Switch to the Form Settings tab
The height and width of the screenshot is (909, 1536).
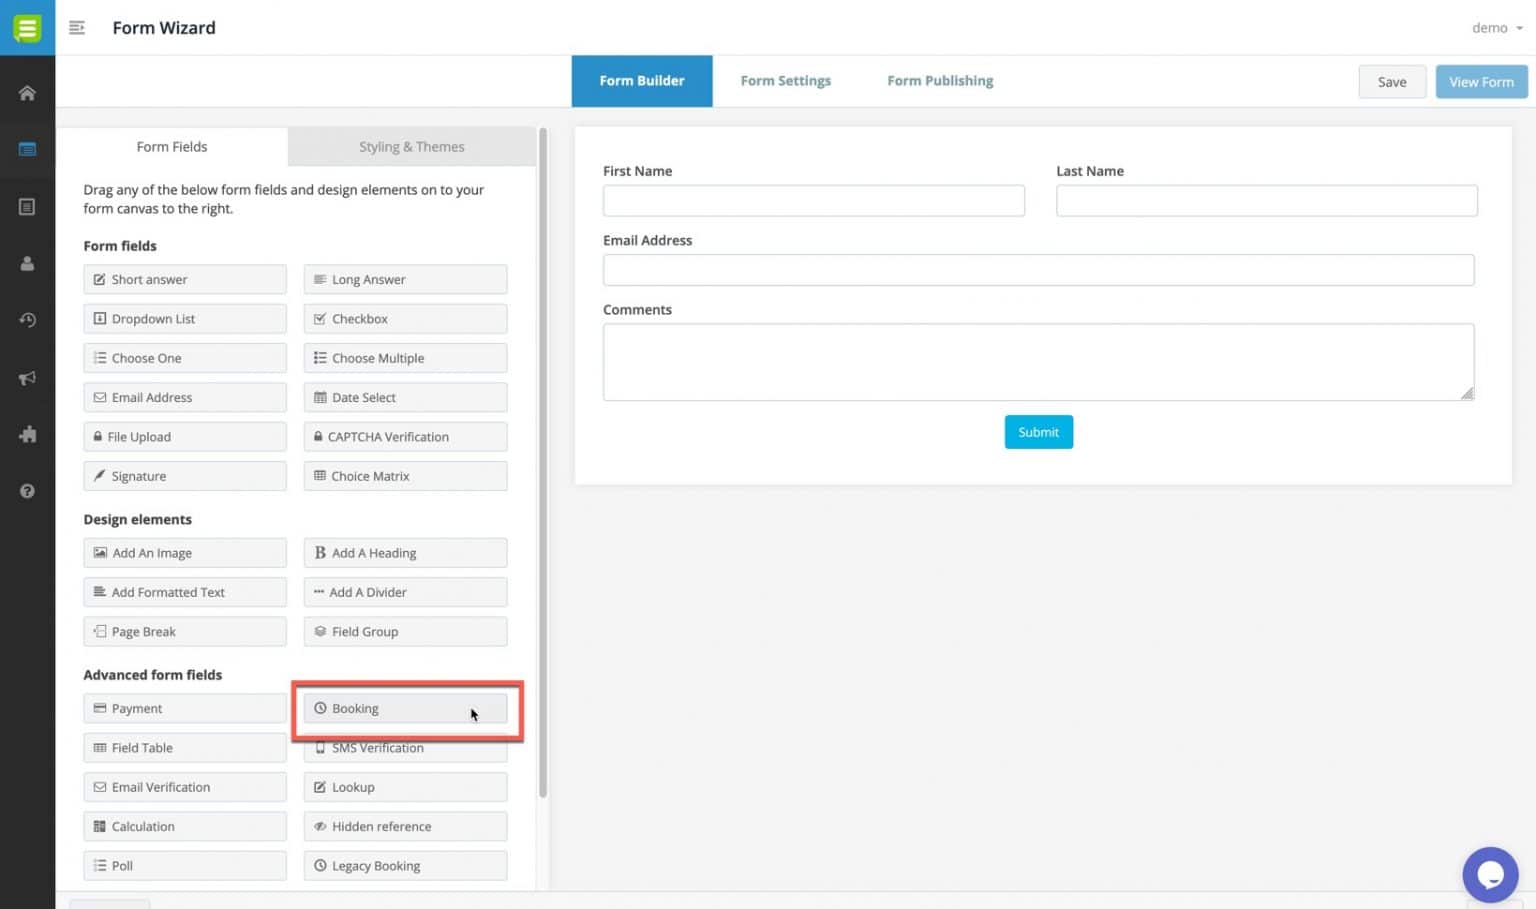(x=785, y=80)
